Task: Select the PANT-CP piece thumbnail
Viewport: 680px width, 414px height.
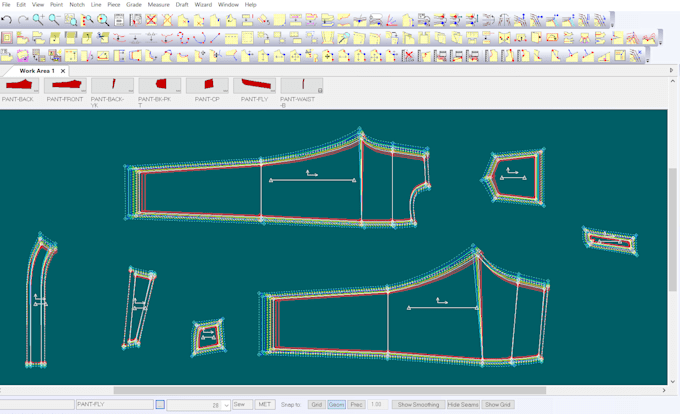Action: pyautogui.click(x=207, y=85)
